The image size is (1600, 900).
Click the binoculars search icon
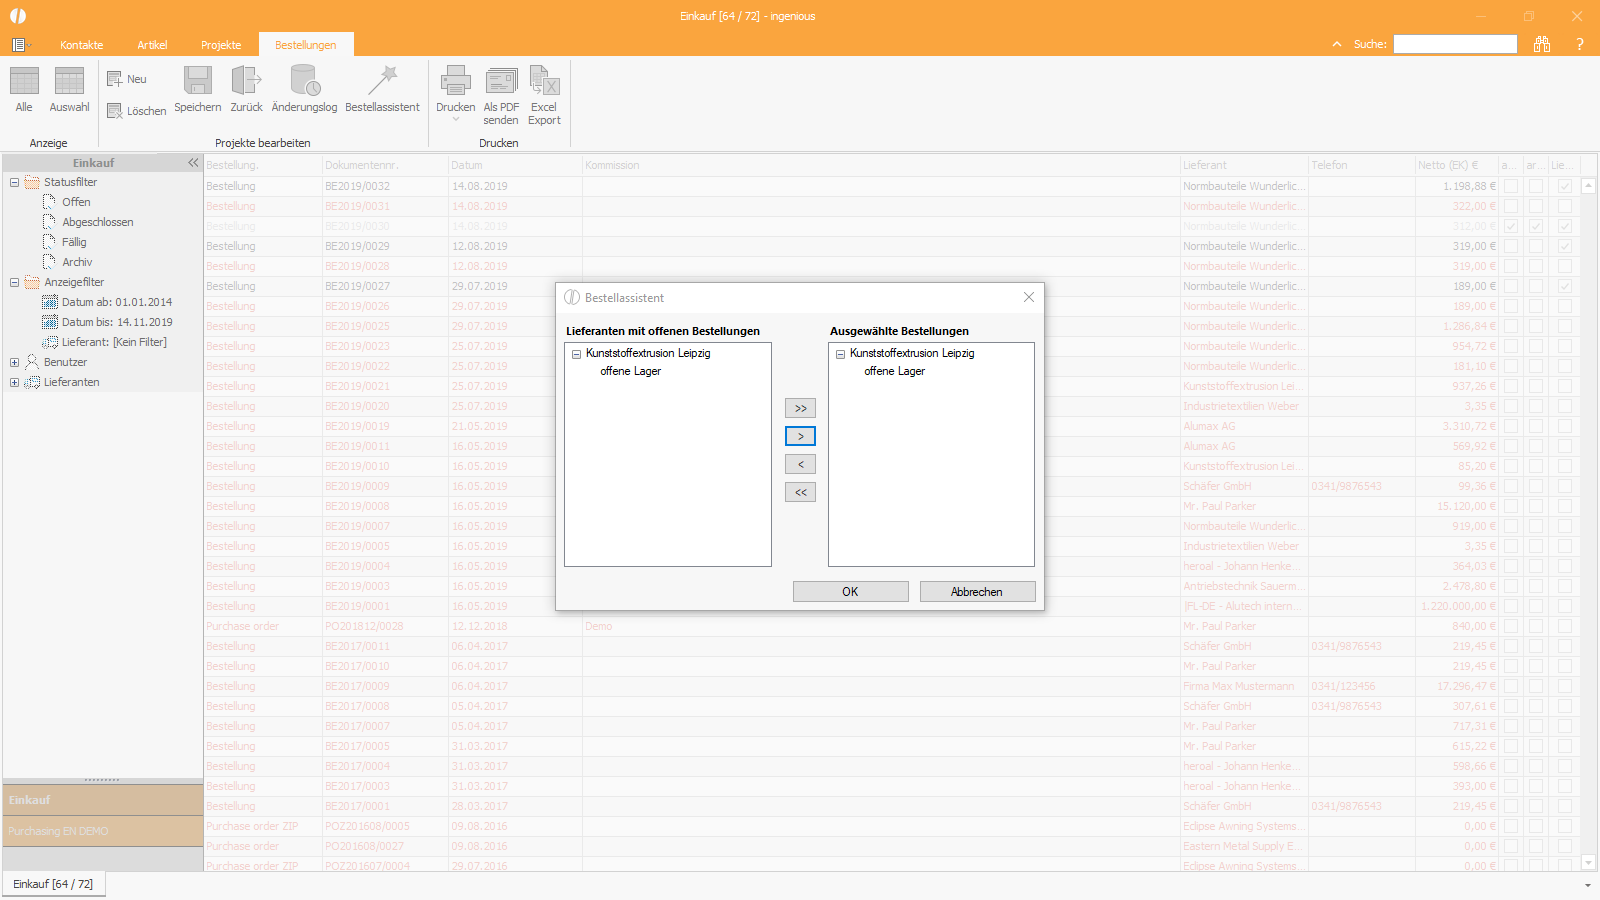point(1542,44)
